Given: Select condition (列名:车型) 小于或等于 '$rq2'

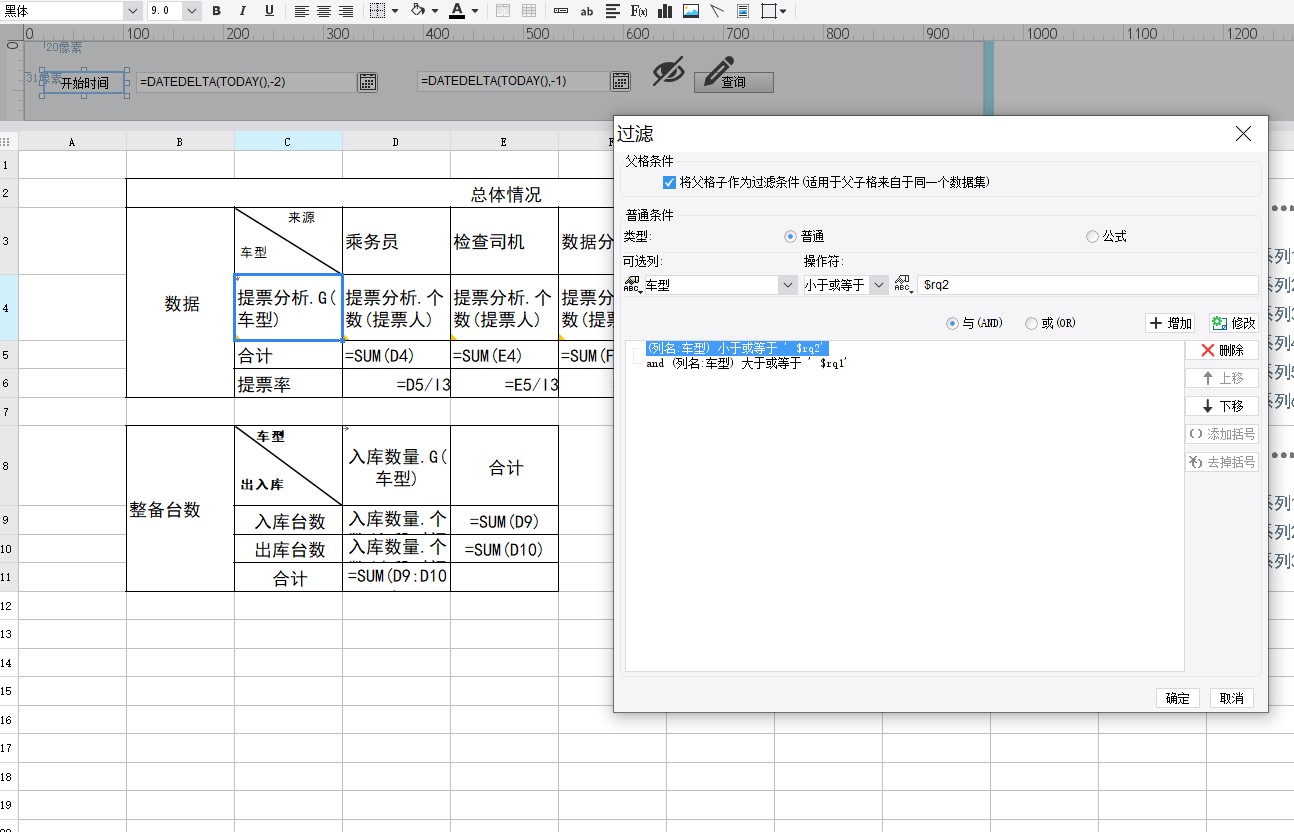Looking at the screenshot, I should [x=738, y=348].
